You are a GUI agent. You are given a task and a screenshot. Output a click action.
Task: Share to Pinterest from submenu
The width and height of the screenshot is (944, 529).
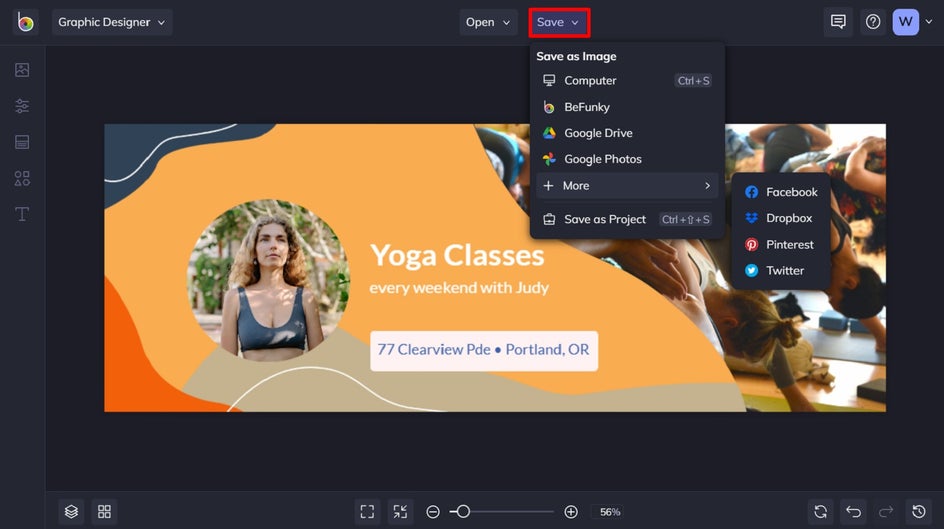(x=781, y=245)
